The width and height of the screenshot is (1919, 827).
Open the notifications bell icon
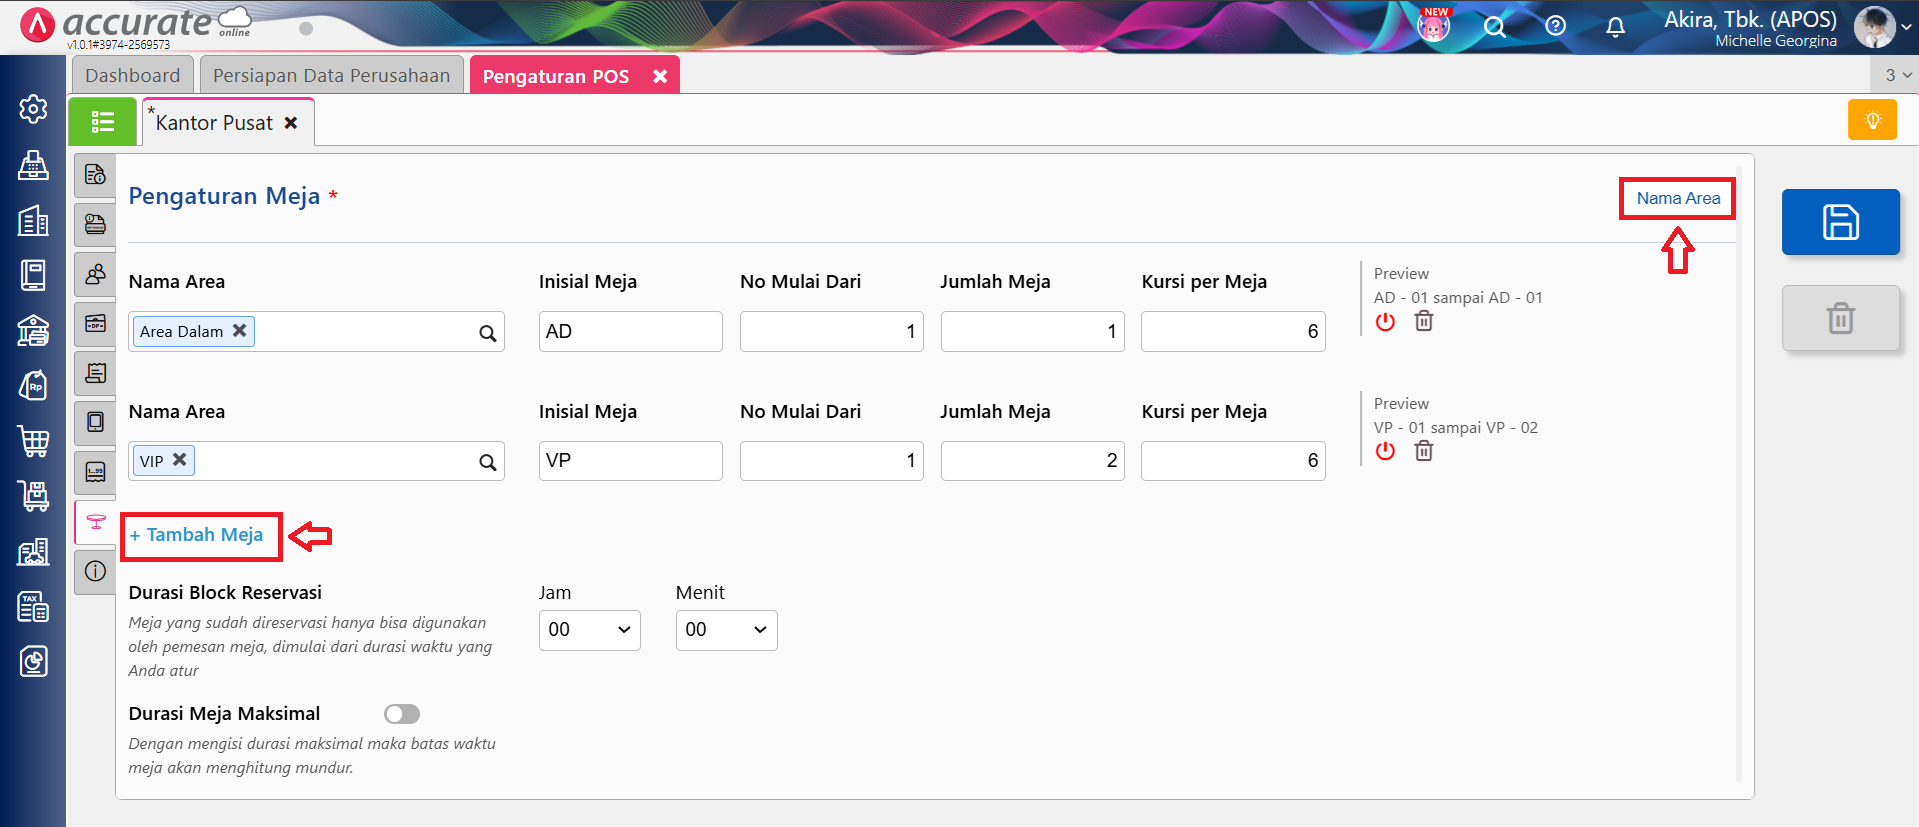(x=1615, y=27)
